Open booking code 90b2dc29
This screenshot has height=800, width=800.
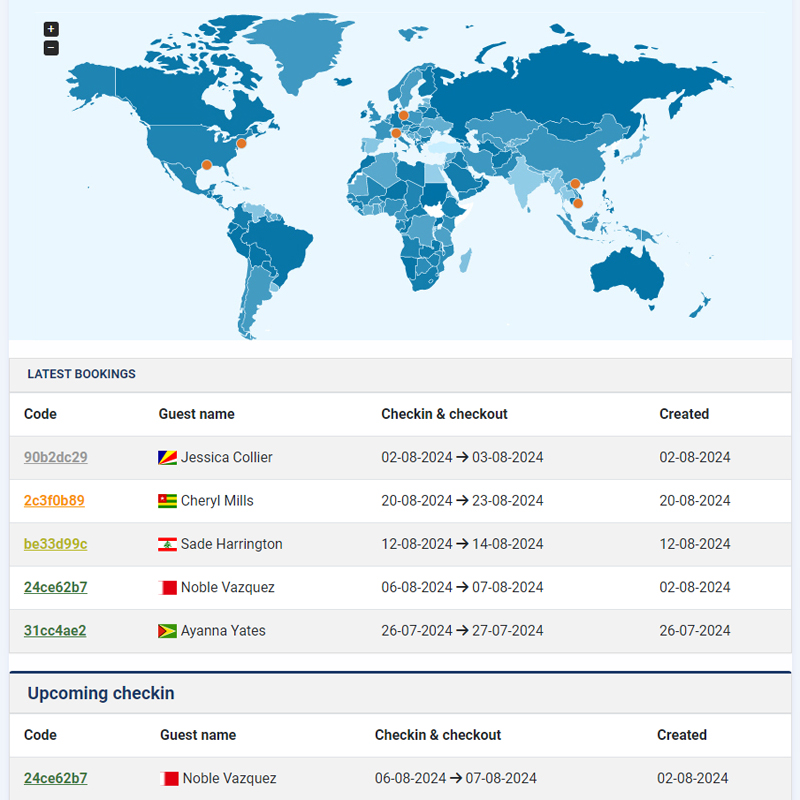56,458
